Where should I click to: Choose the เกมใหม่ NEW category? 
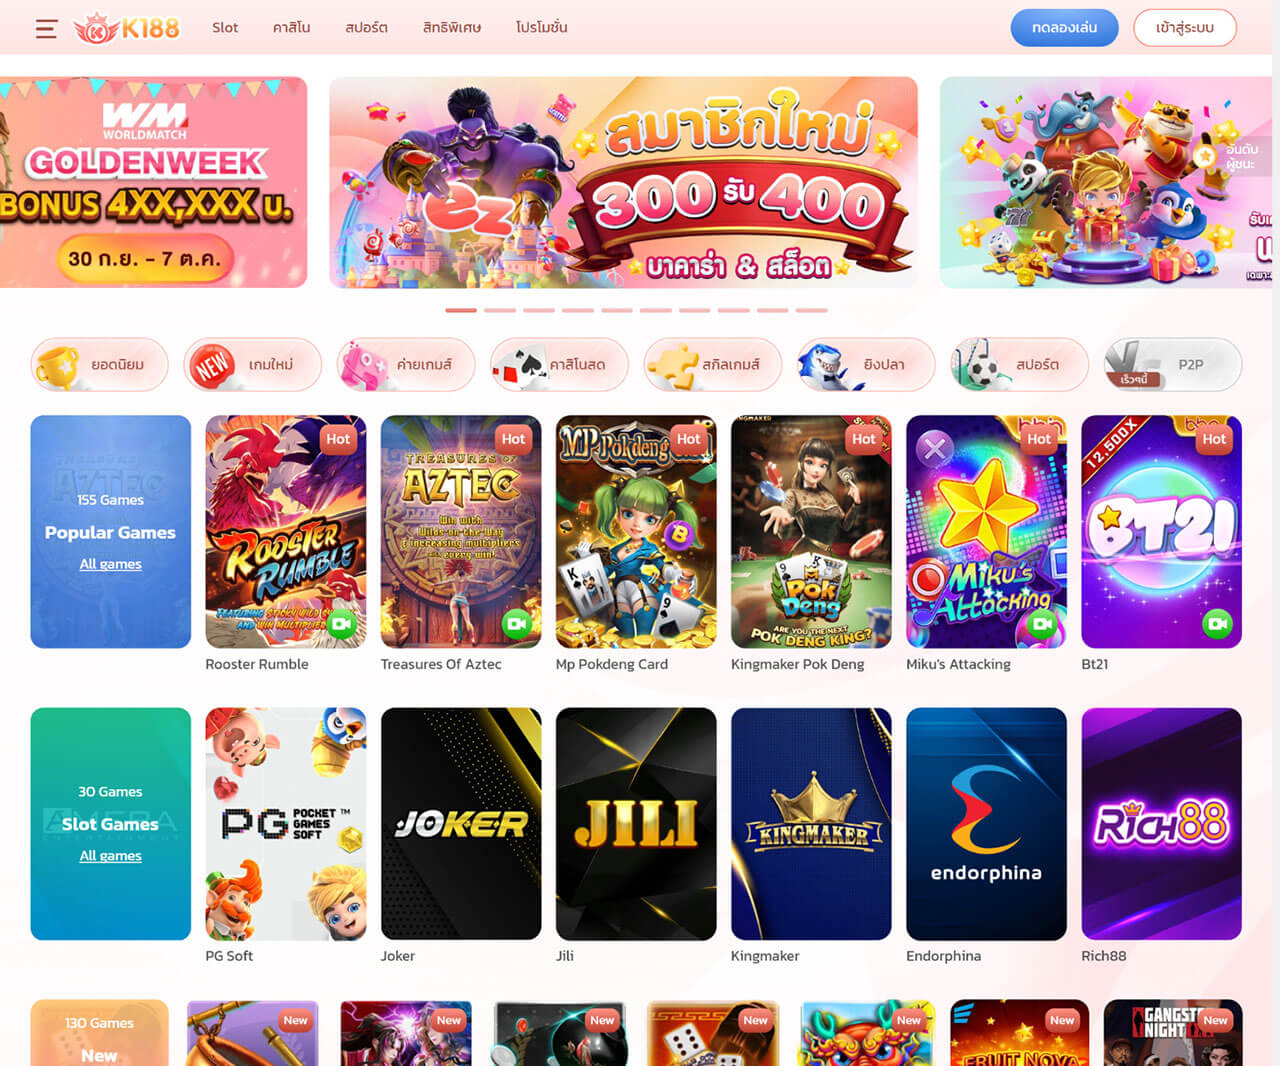coord(253,365)
